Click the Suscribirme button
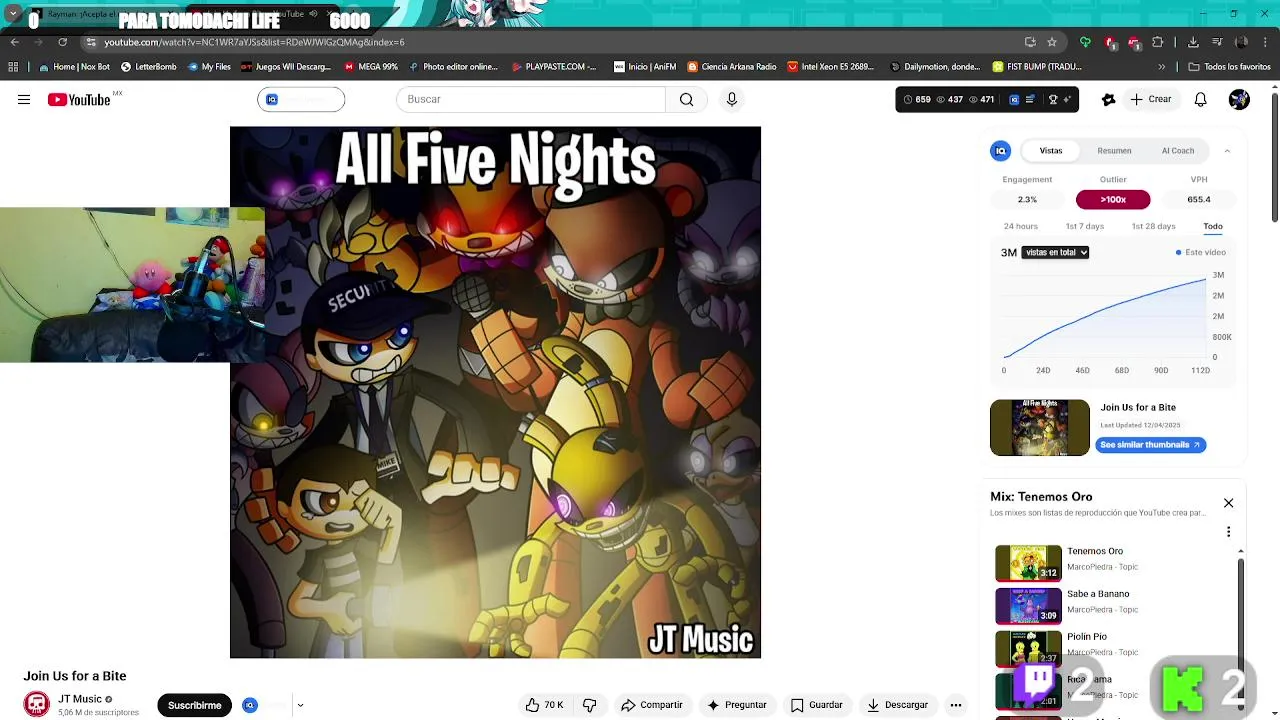1280x720 pixels. [x=194, y=705]
